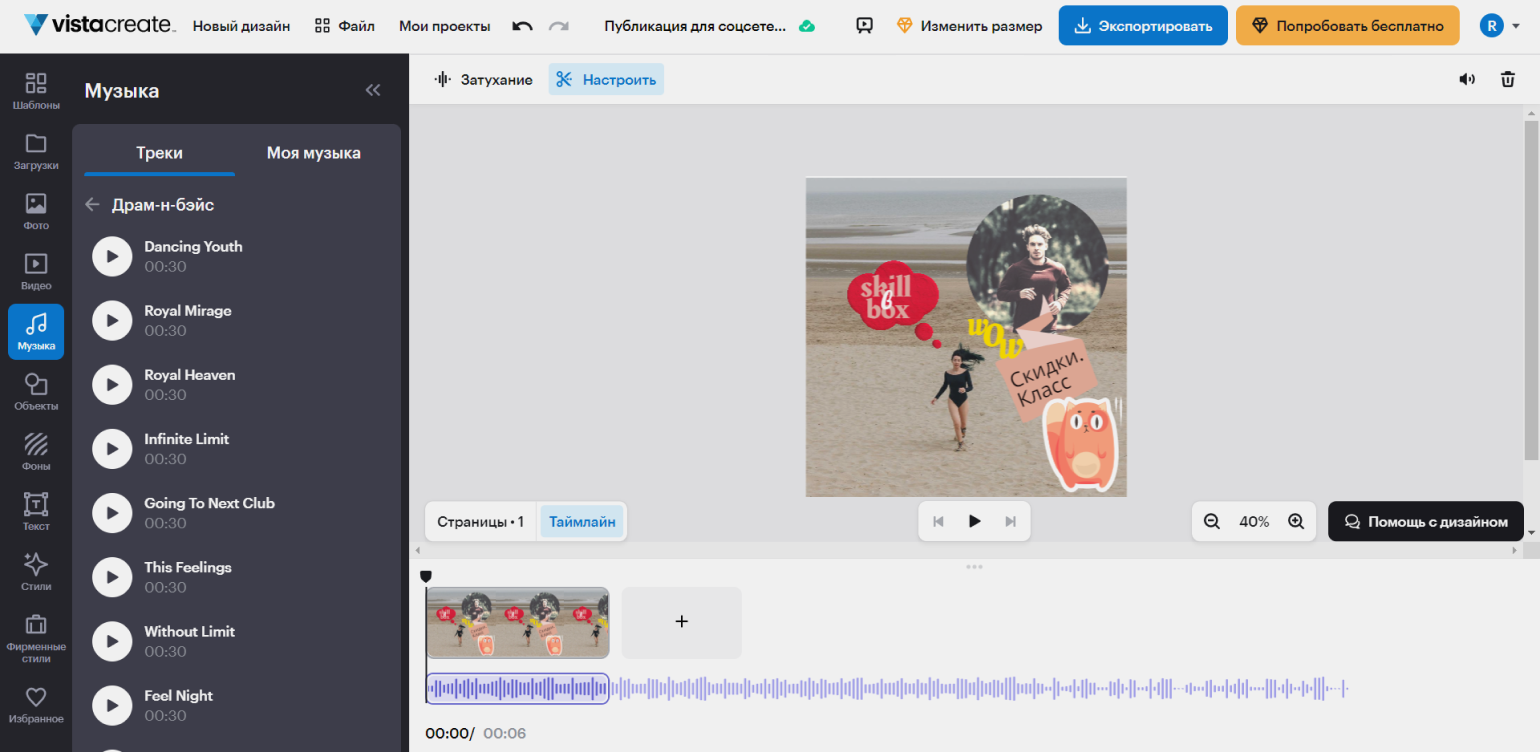The height and width of the screenshot is (752, 1540).
Task: Click the Экспортировать button
Action: [x=1143, y=26]
